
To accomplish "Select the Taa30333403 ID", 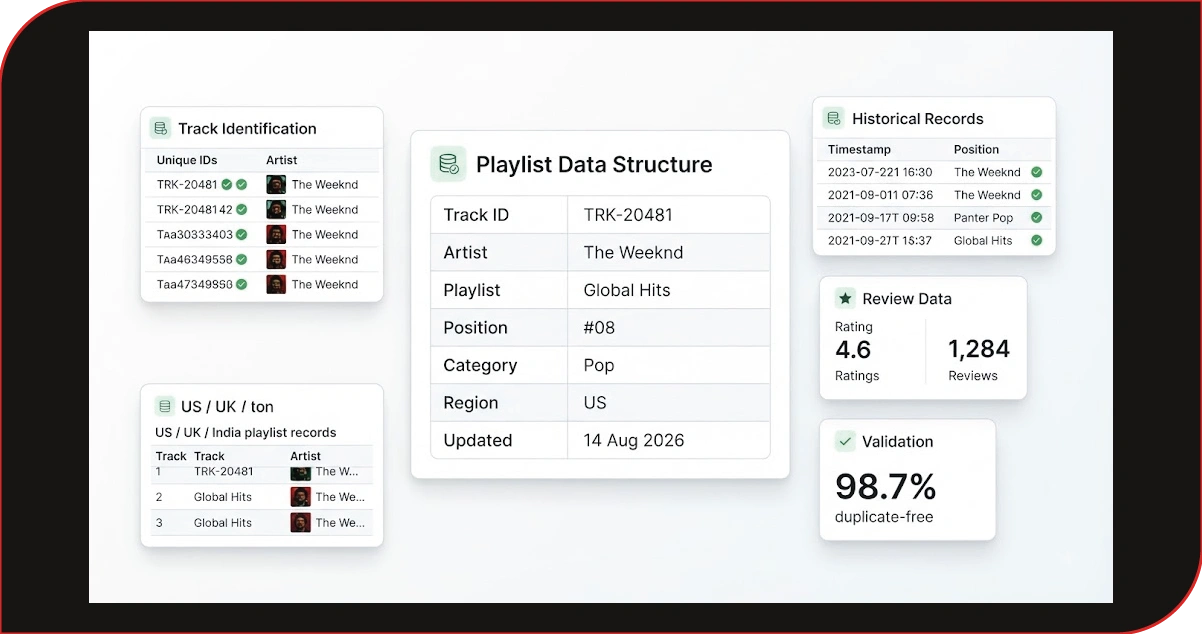I will click(x=195, y=235).
